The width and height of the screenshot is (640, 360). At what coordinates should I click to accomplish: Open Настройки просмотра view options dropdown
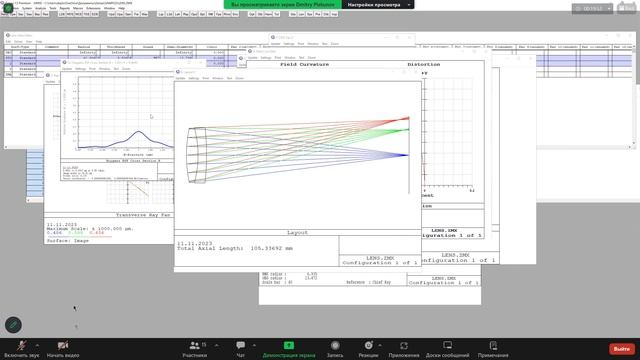point(378,4)
